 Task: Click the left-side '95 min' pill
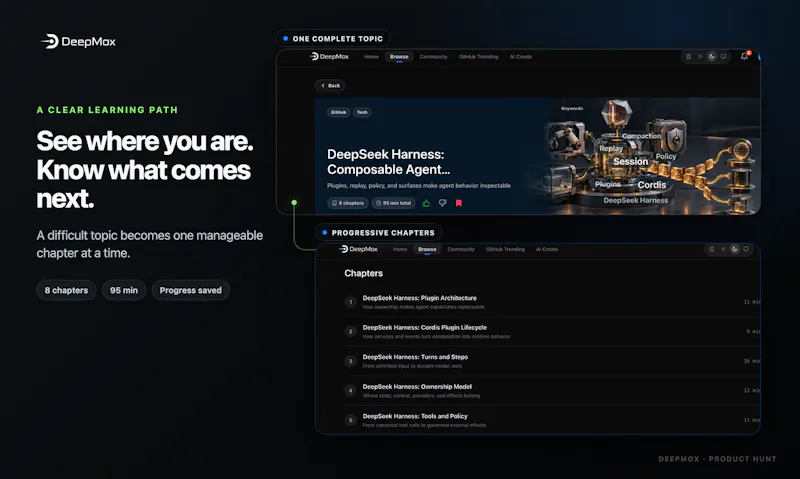tap(124, 290)
